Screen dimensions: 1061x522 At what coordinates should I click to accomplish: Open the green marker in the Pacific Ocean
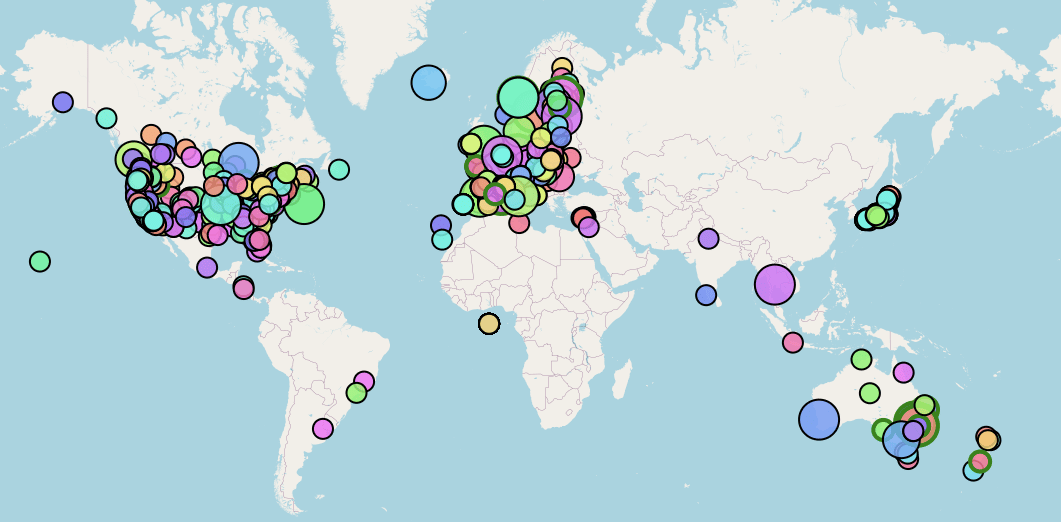40,261
